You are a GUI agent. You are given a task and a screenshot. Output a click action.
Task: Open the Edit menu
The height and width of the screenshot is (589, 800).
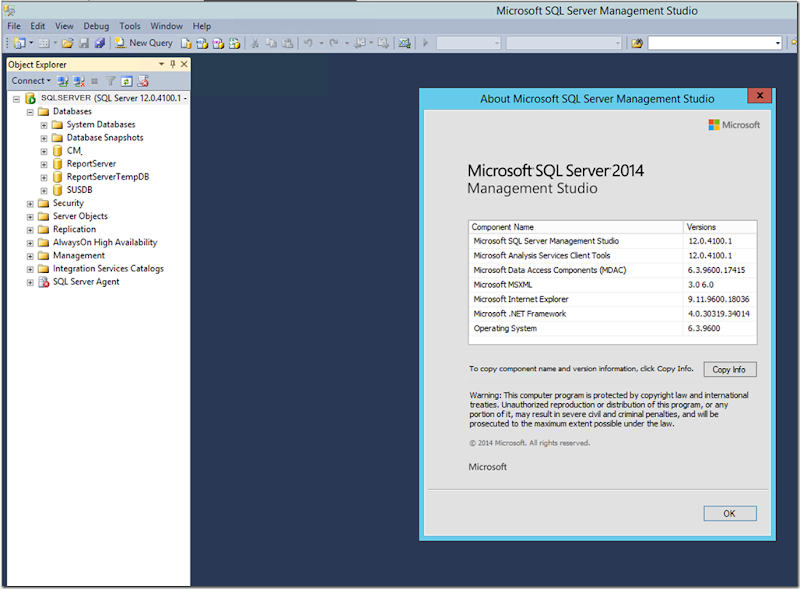(x=37, y=26)
